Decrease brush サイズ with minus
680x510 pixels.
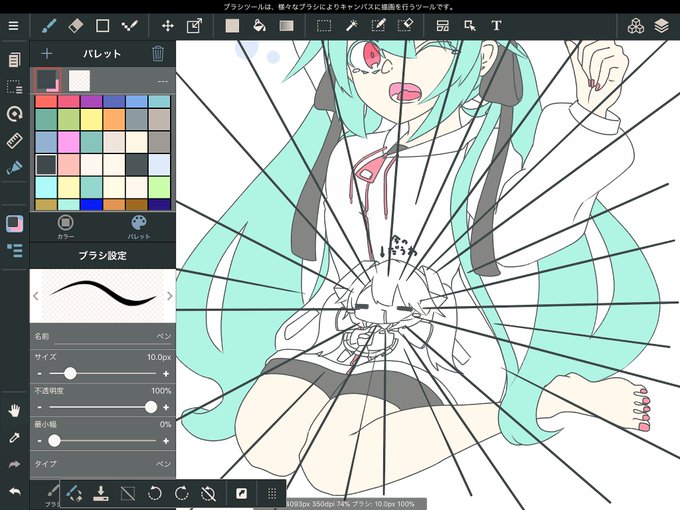point(40,373)
